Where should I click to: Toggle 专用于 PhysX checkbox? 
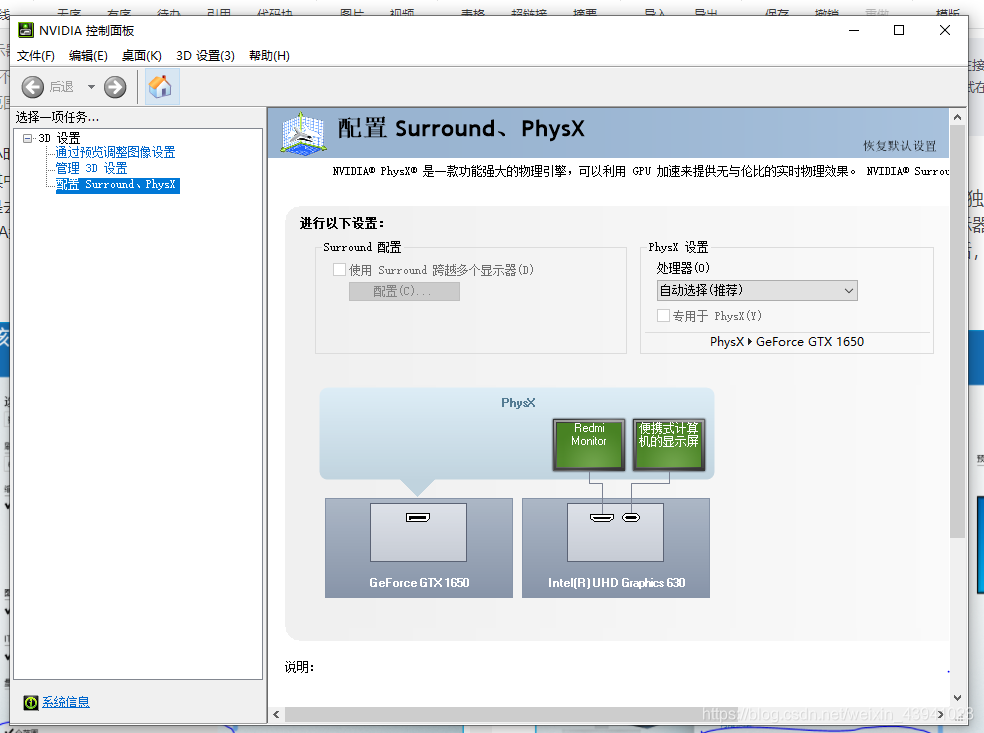(663, 316)
